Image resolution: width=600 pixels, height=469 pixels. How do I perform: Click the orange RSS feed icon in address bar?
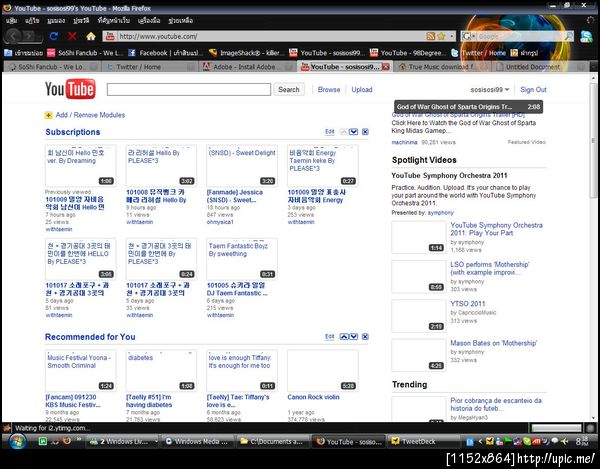point(430,36)
